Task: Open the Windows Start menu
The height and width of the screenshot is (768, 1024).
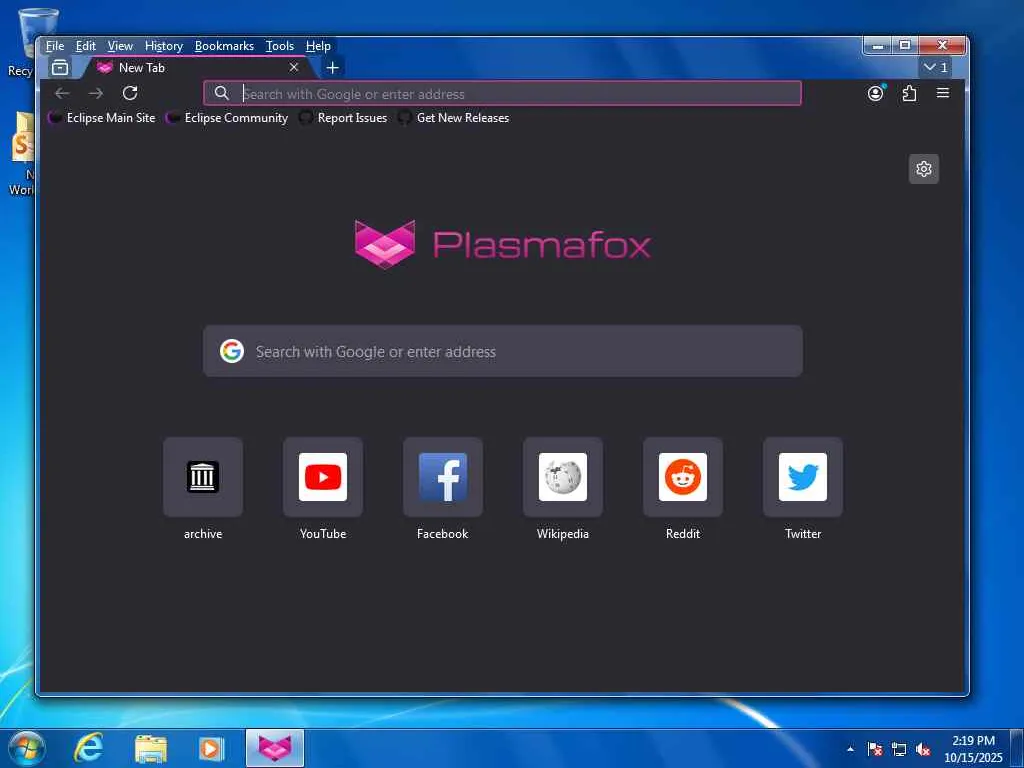Action: (x=26, y=748)
